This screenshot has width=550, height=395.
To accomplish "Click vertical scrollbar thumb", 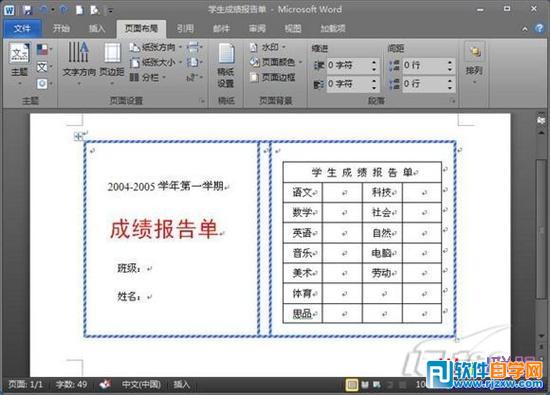I will pyautogui.click(x=541, y=229).
